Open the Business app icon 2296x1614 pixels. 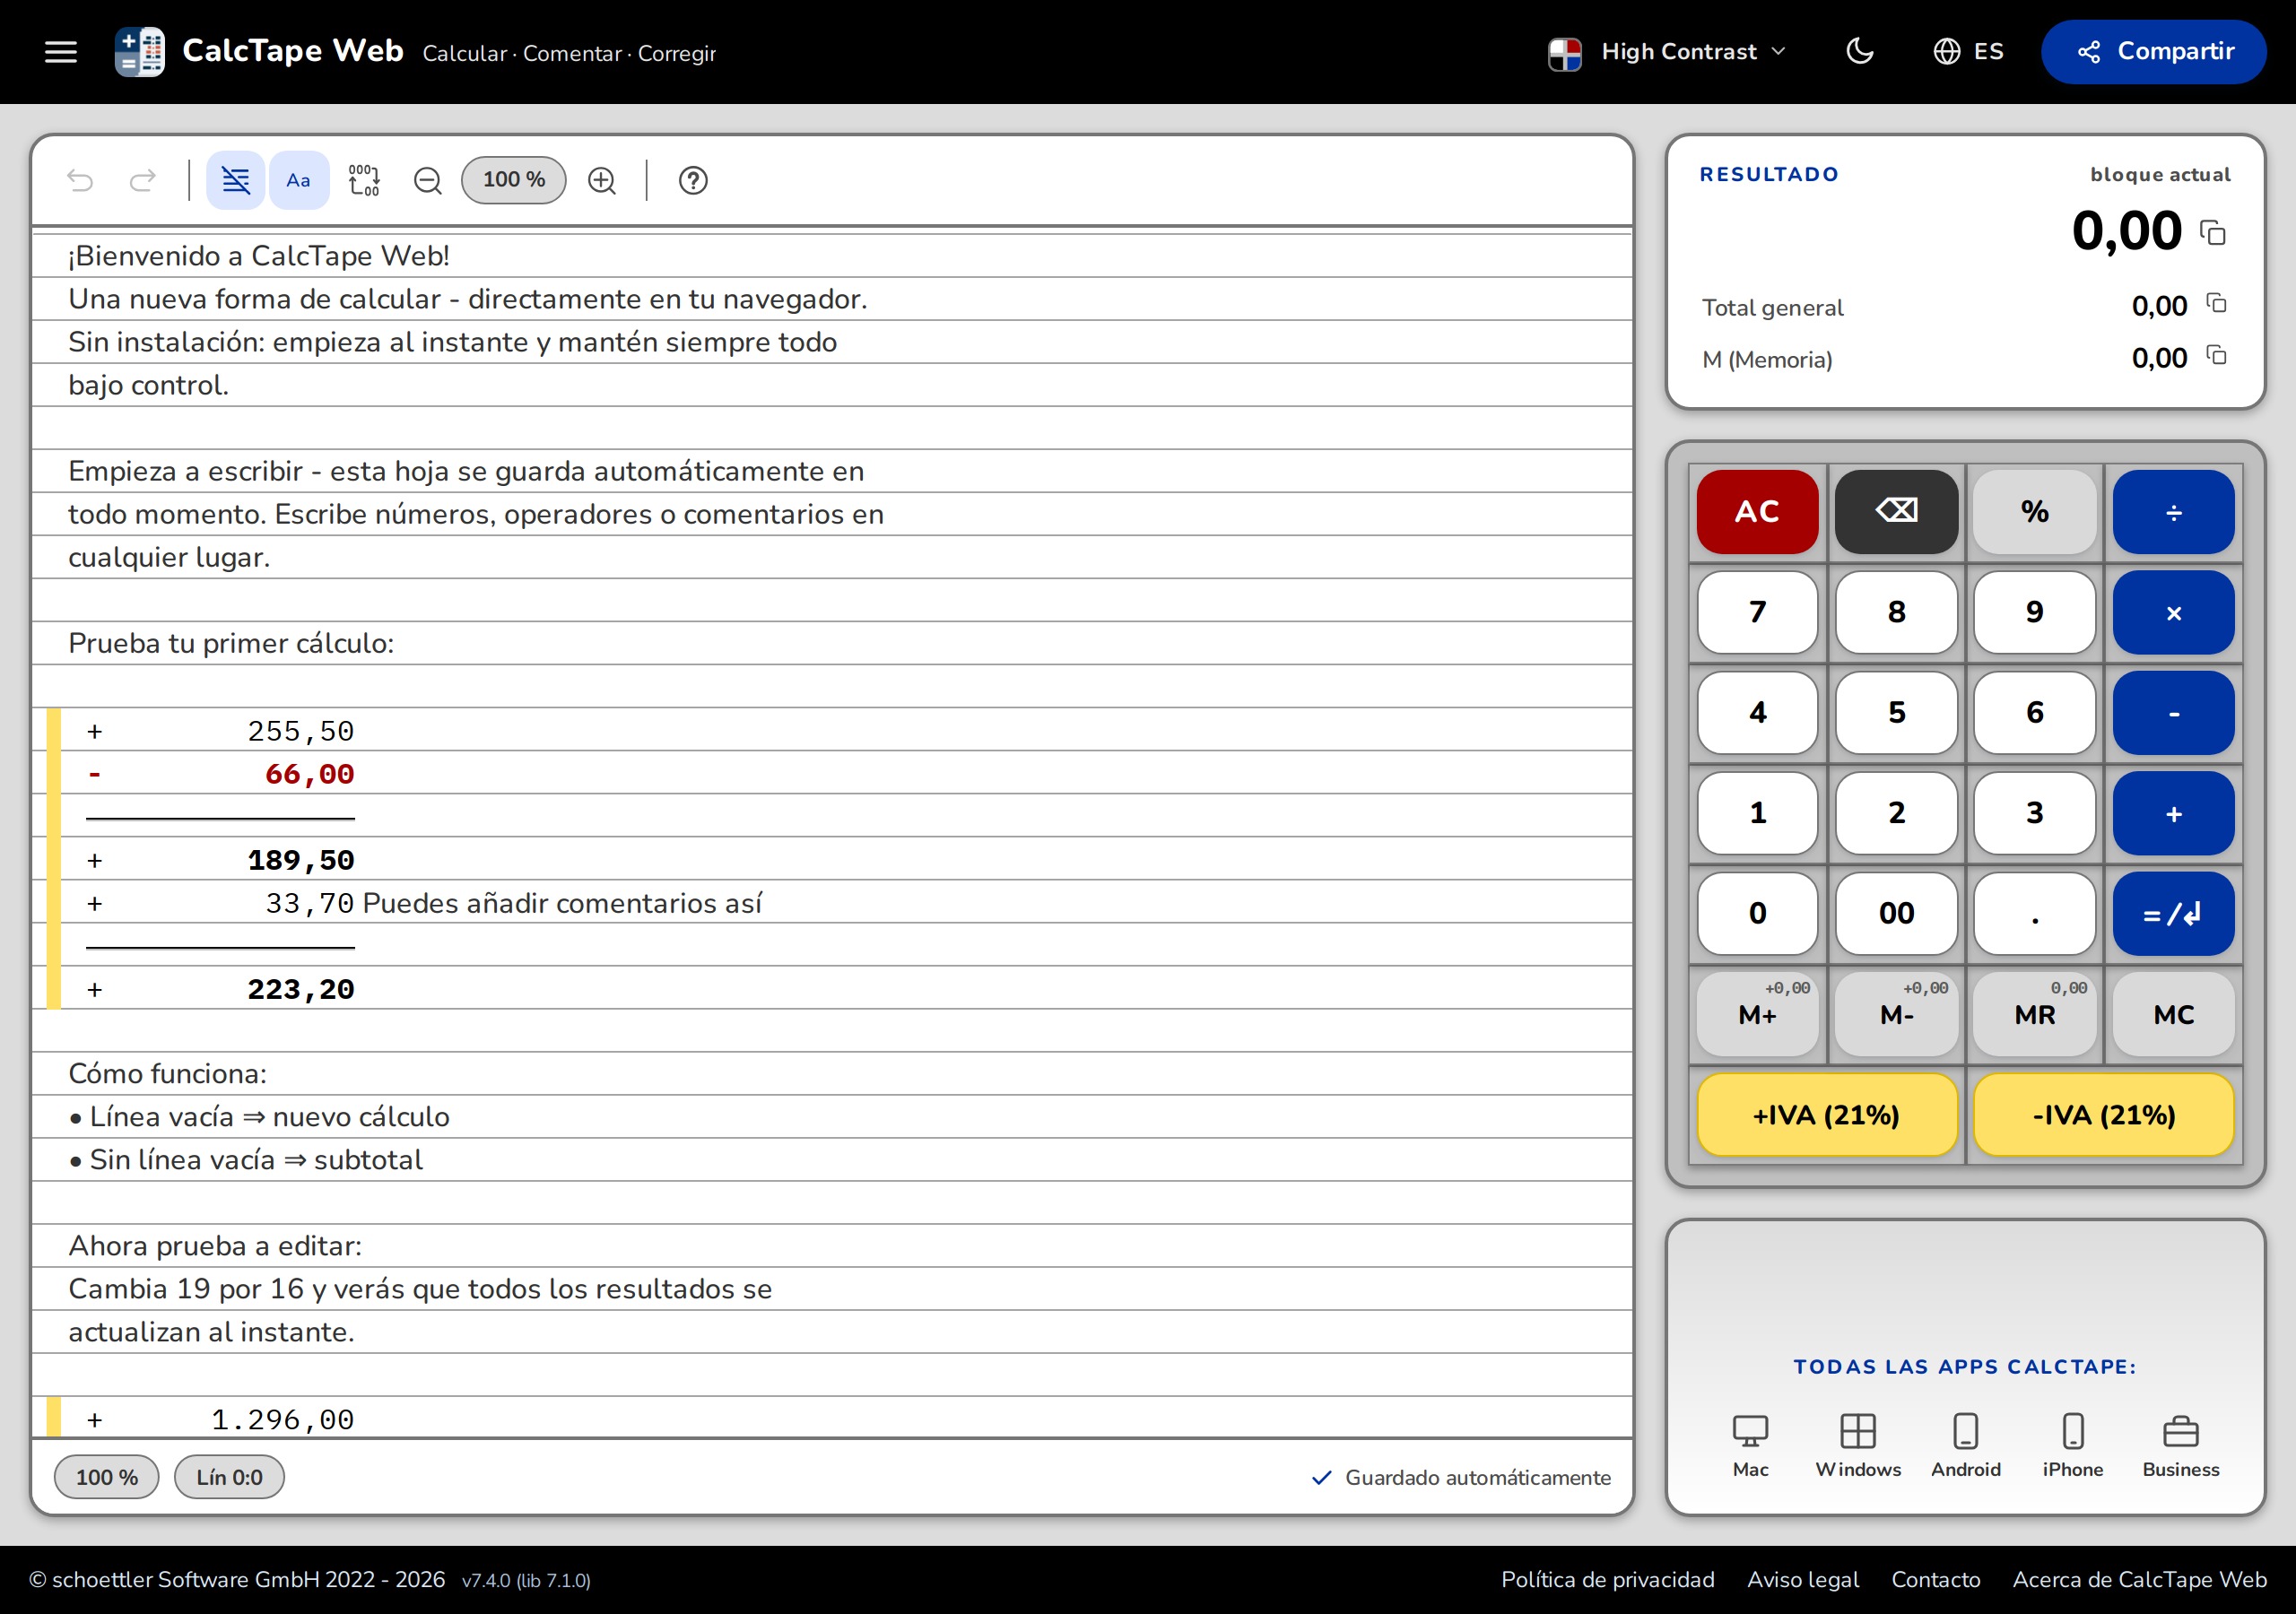click(2180, 1446)
